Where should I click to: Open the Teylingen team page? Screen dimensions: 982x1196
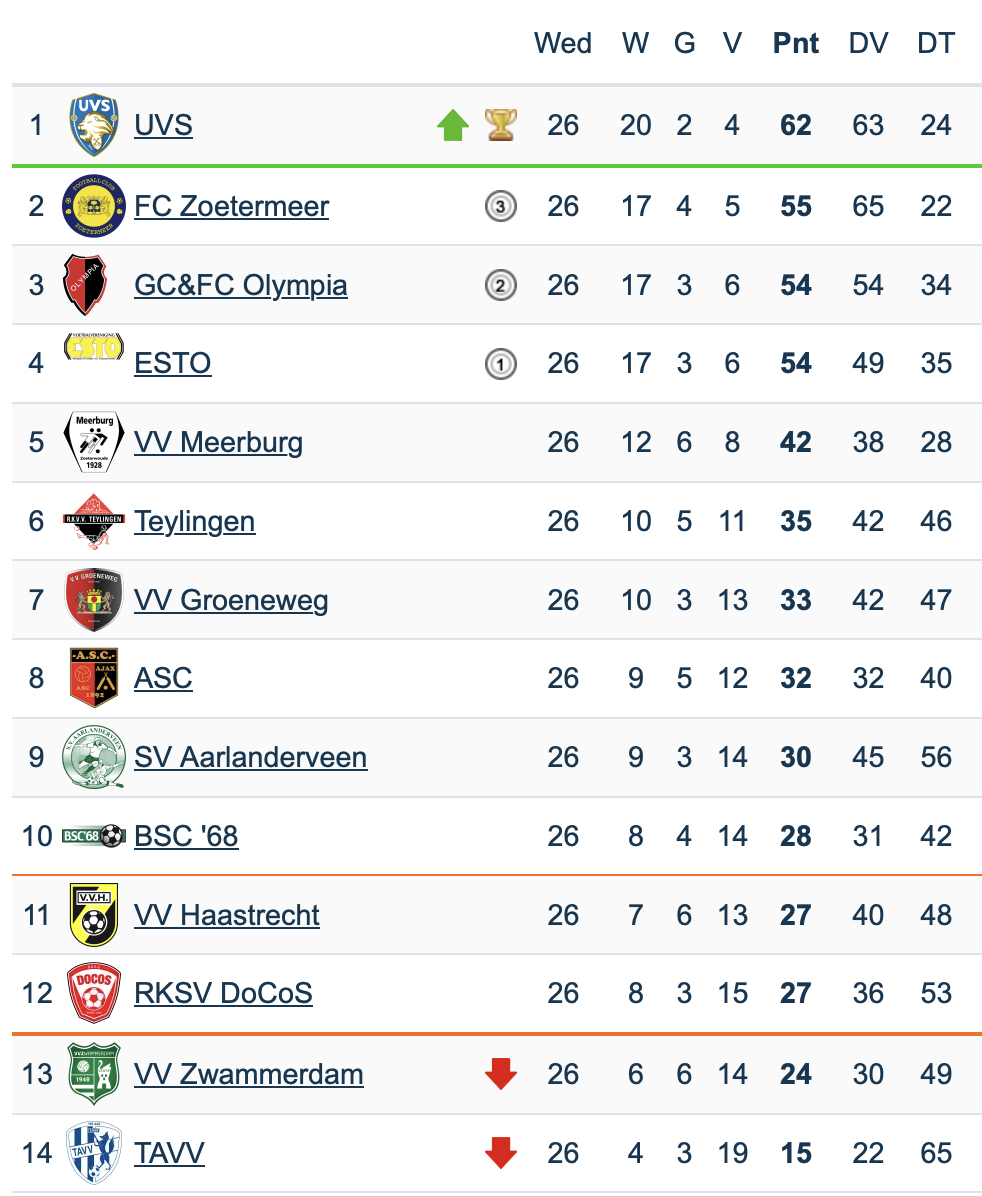[x=194, y=521]
